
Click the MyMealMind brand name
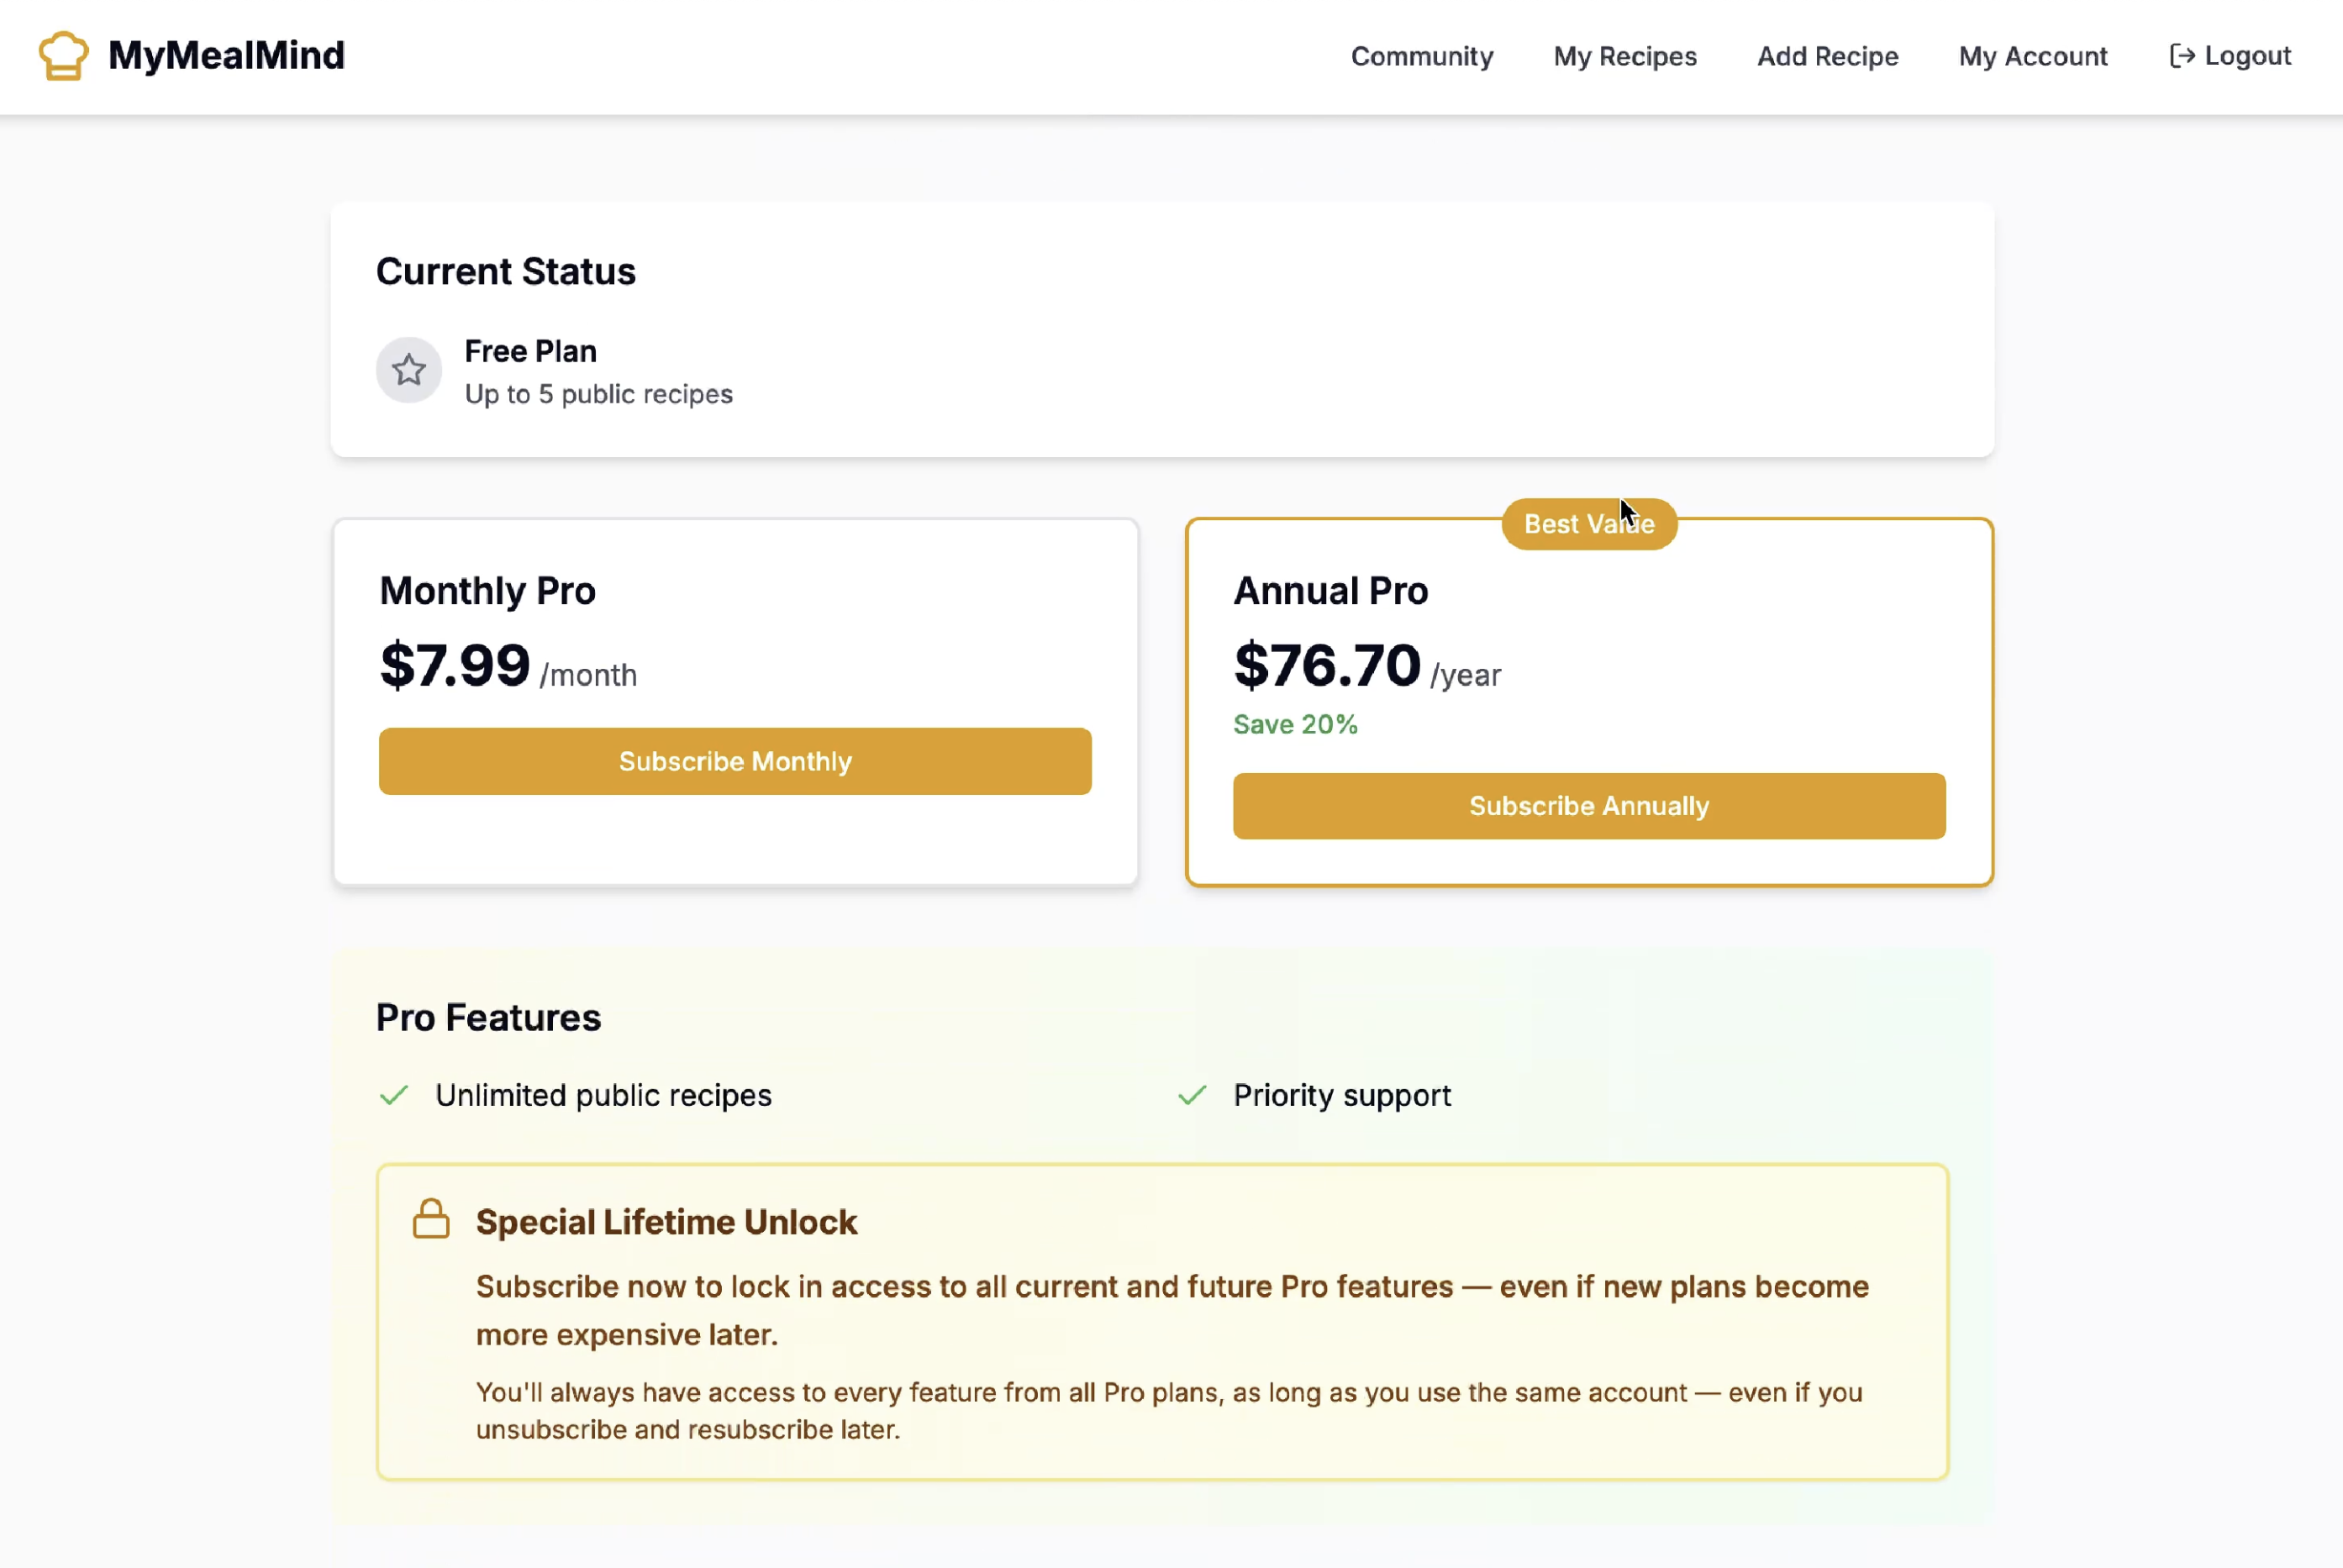pyautogui.click(x=226, y=56)
